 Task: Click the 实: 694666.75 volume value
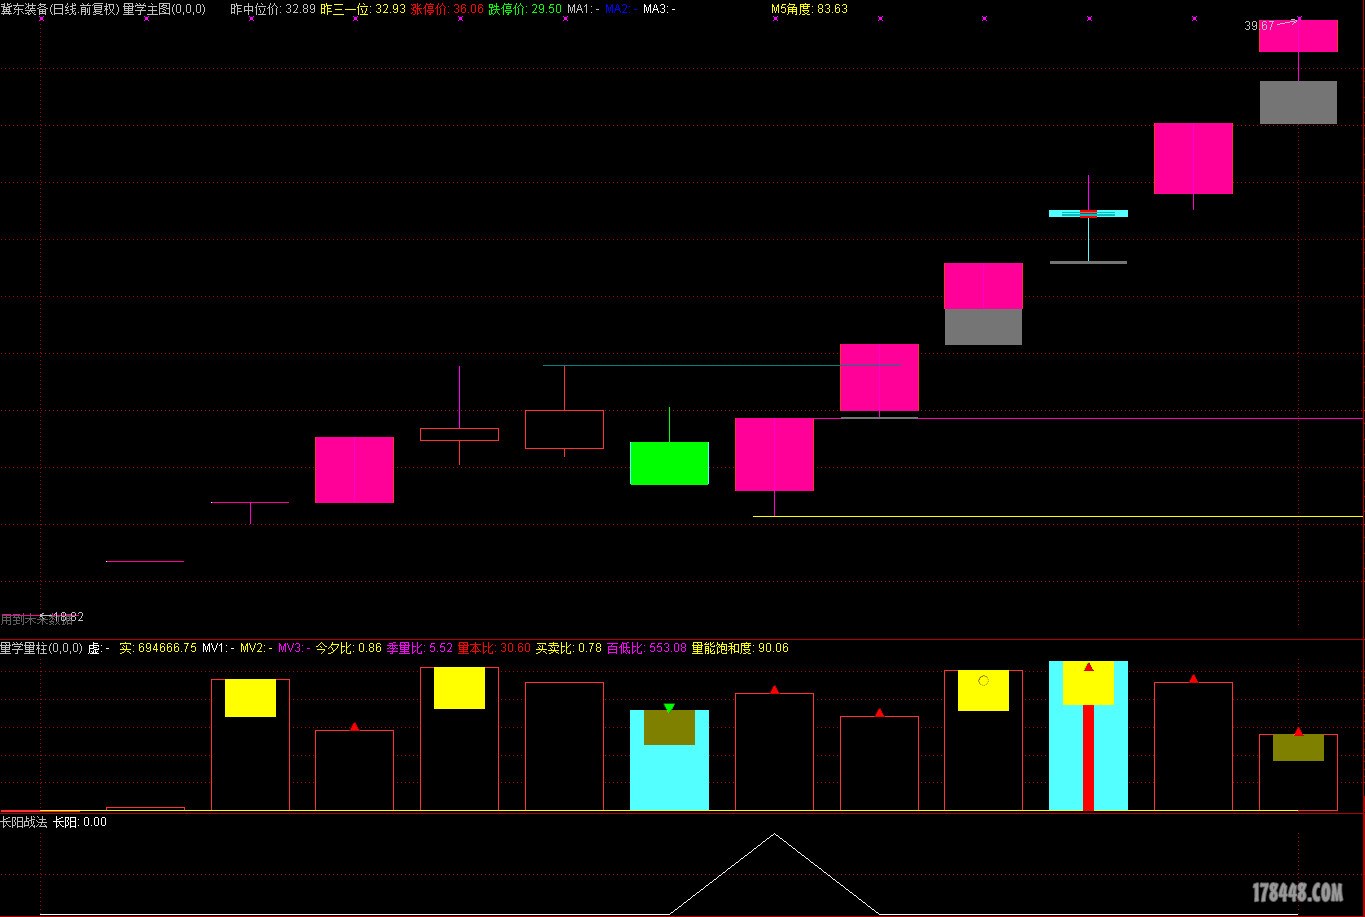tap(158, 648)
